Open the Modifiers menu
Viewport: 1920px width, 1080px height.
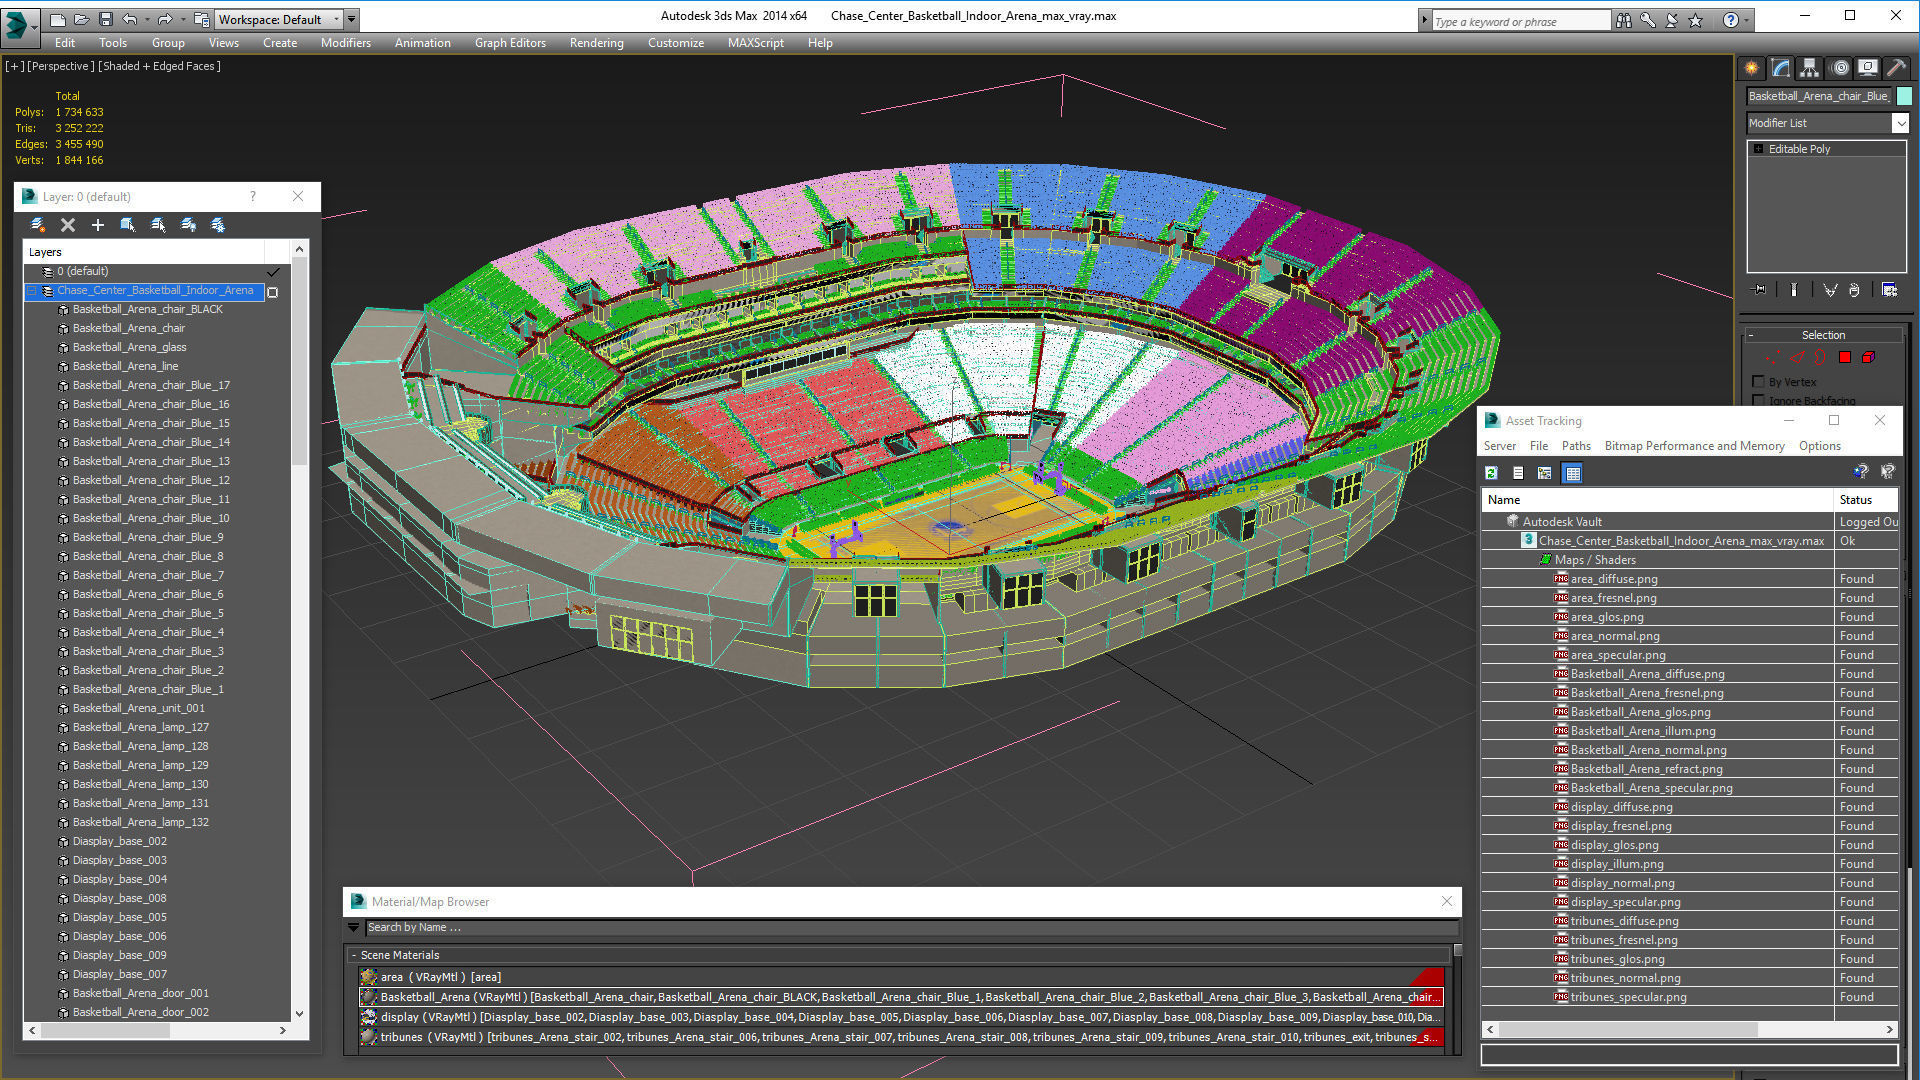346,43
